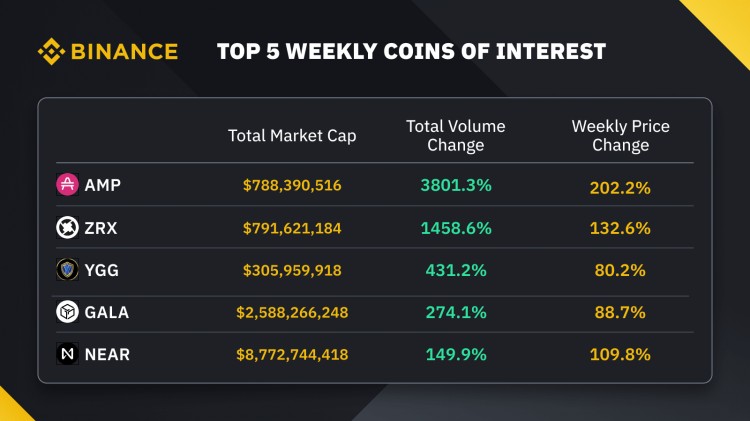Click GALA market cap $2,588,266,248
This screenshot has width=750, height=421.
pos(292,312)
